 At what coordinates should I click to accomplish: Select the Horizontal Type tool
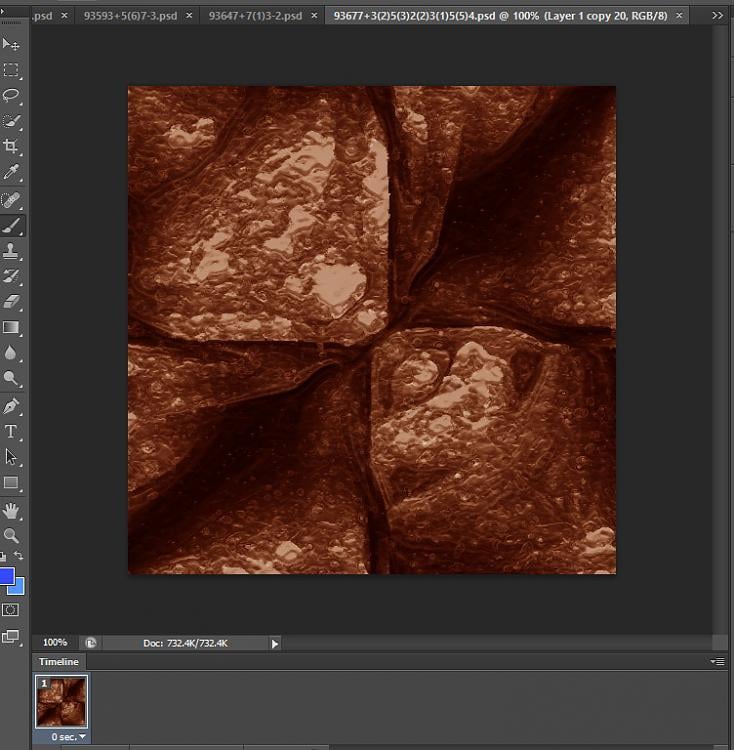[11, 431]
